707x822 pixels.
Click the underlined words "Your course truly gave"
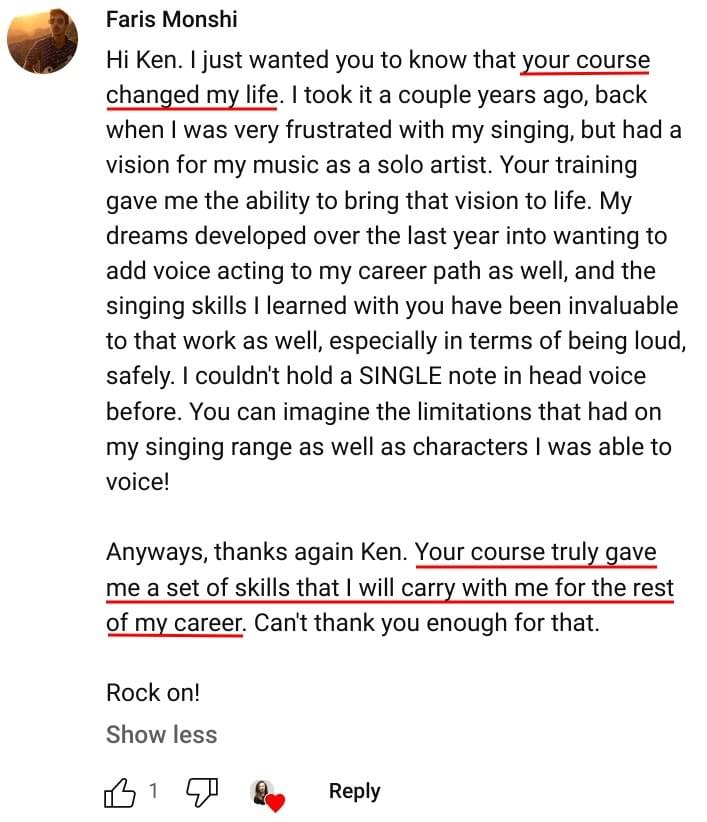point(535,552)
